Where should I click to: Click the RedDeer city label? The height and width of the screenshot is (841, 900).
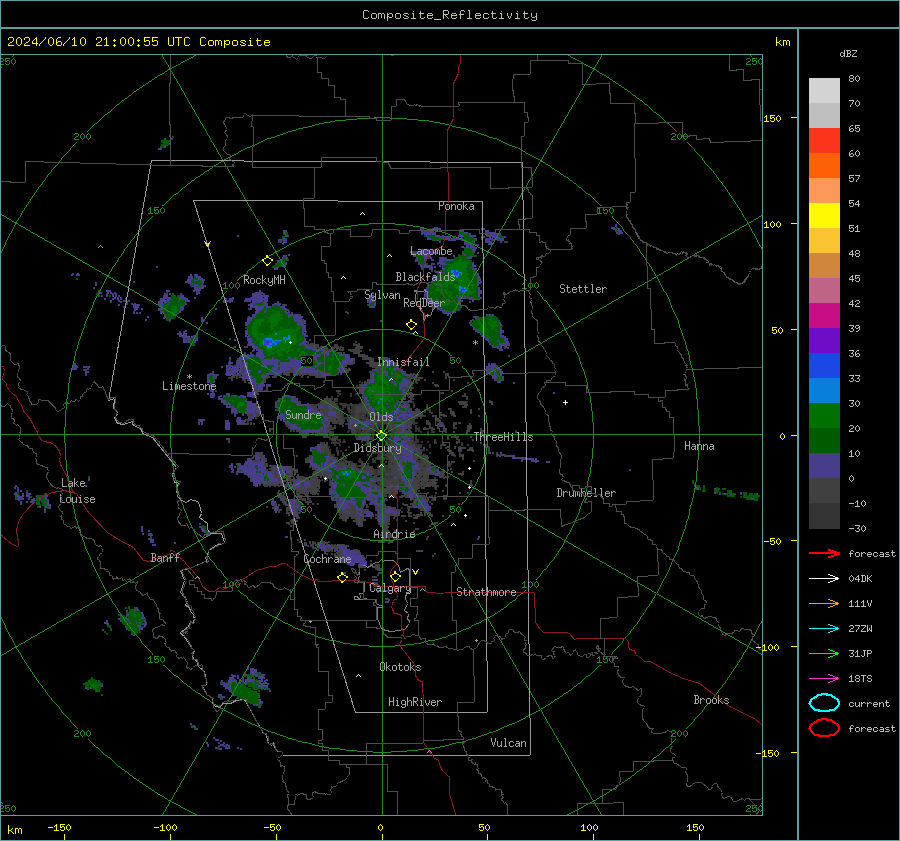(424, 303)
